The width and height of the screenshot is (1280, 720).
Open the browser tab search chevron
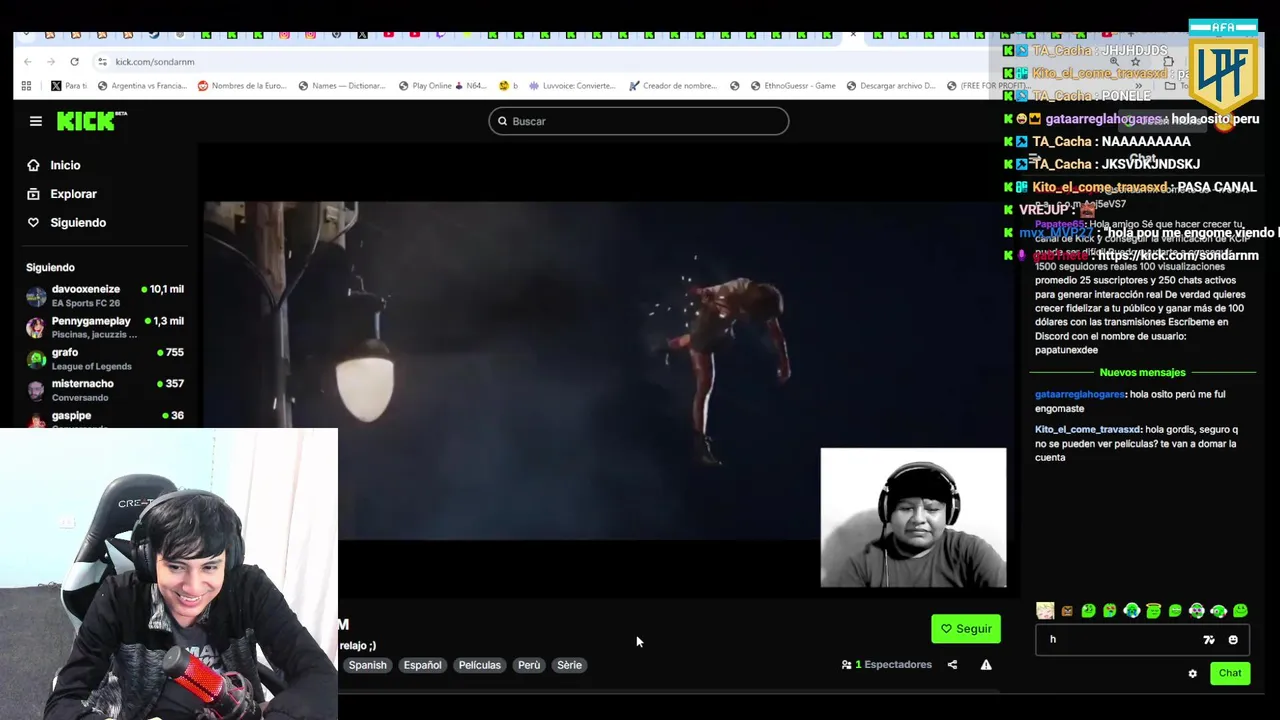tap(26, 34)
